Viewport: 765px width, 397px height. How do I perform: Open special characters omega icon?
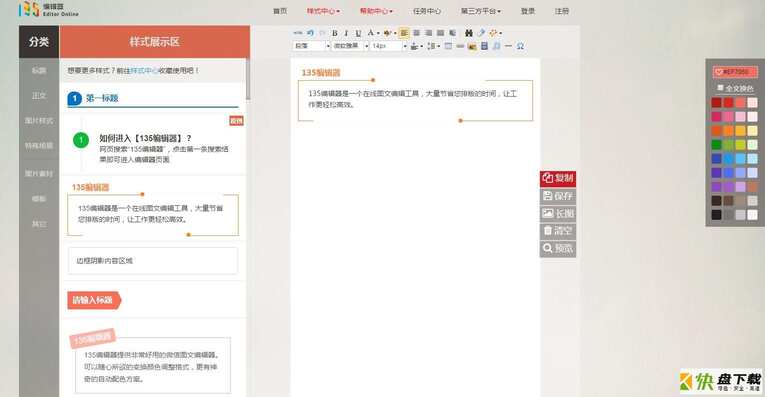(x=521, y=46)
